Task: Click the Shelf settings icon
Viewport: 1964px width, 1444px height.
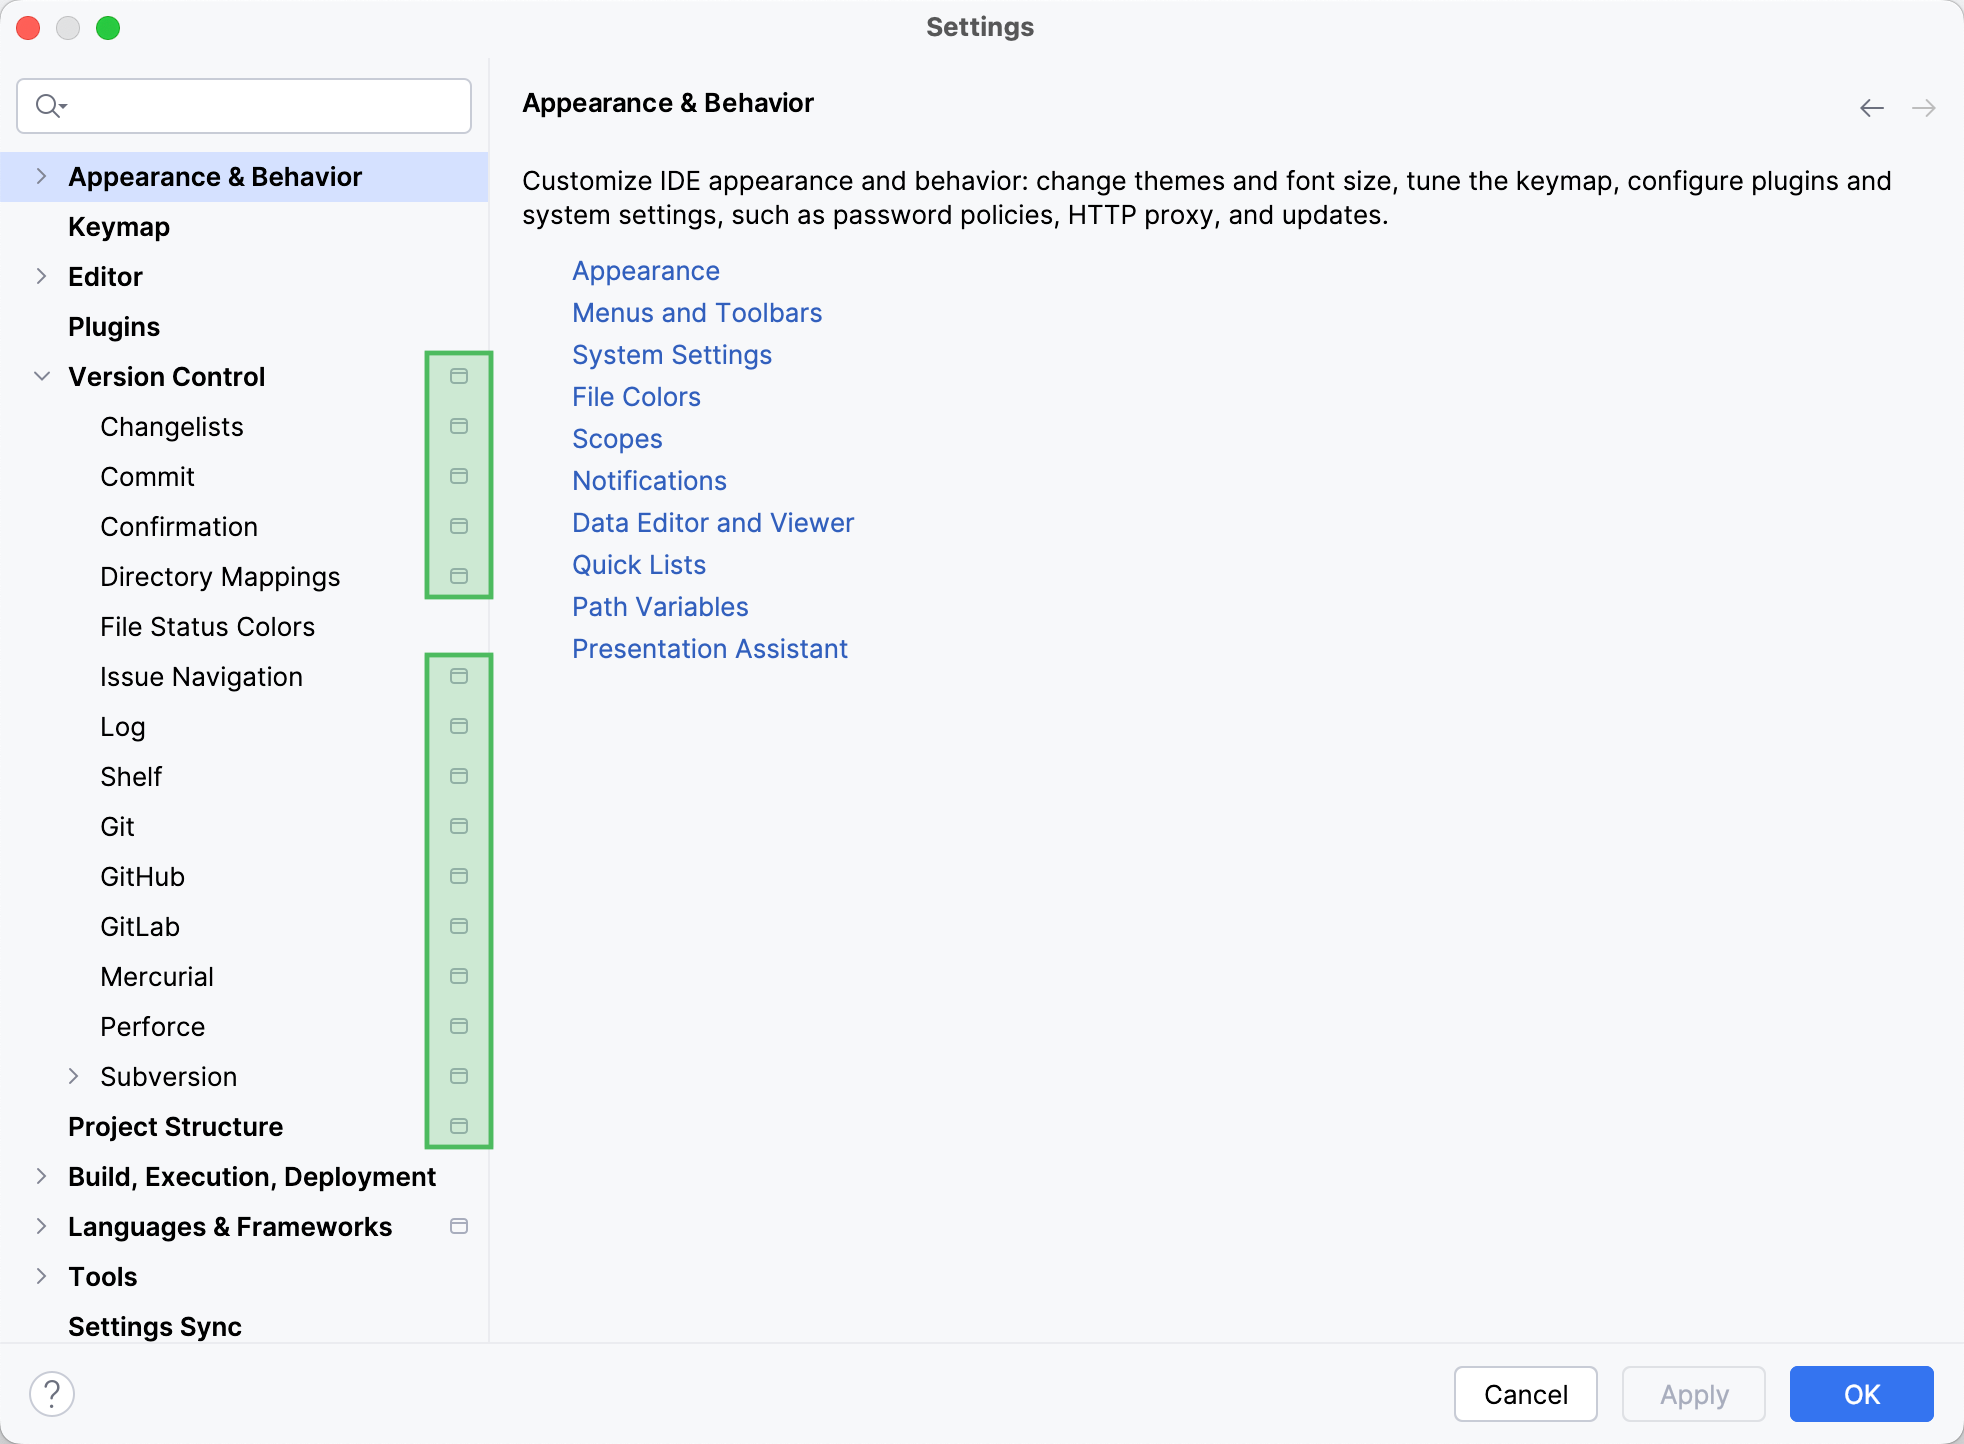Action: [461, 778]
